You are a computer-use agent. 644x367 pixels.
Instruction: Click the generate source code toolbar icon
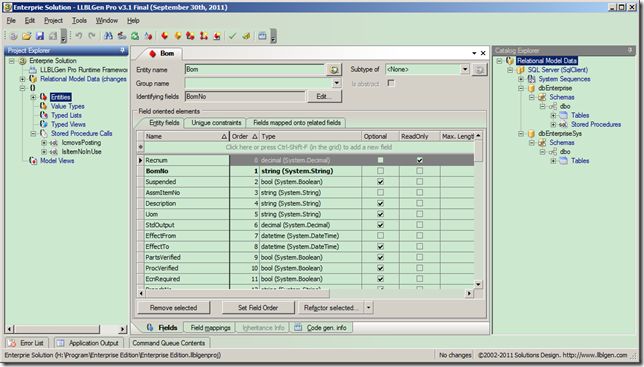(246, 36)
